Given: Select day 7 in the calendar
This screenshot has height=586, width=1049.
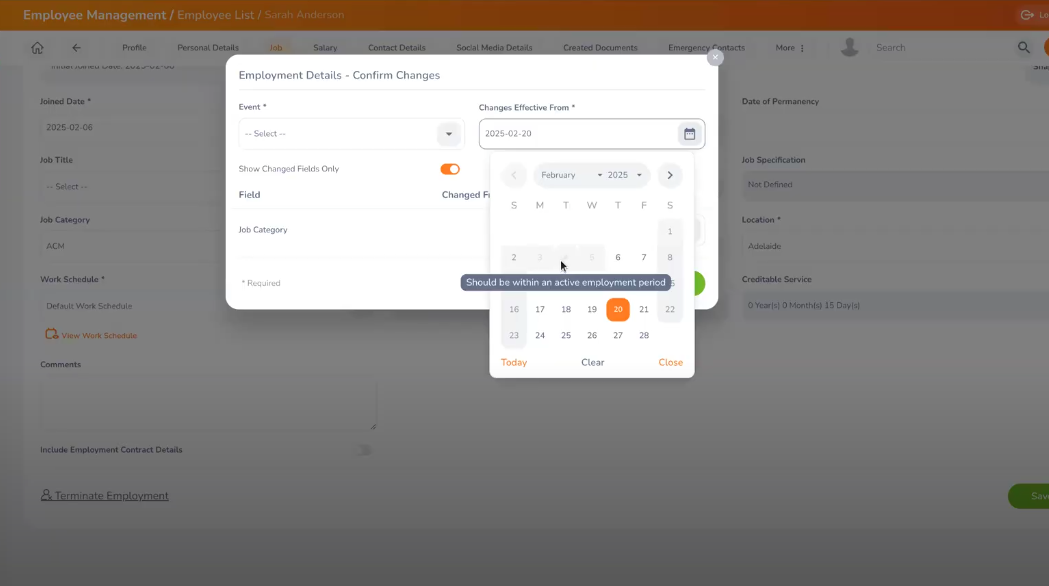Looking at the screenshot, I should point(644,258).
